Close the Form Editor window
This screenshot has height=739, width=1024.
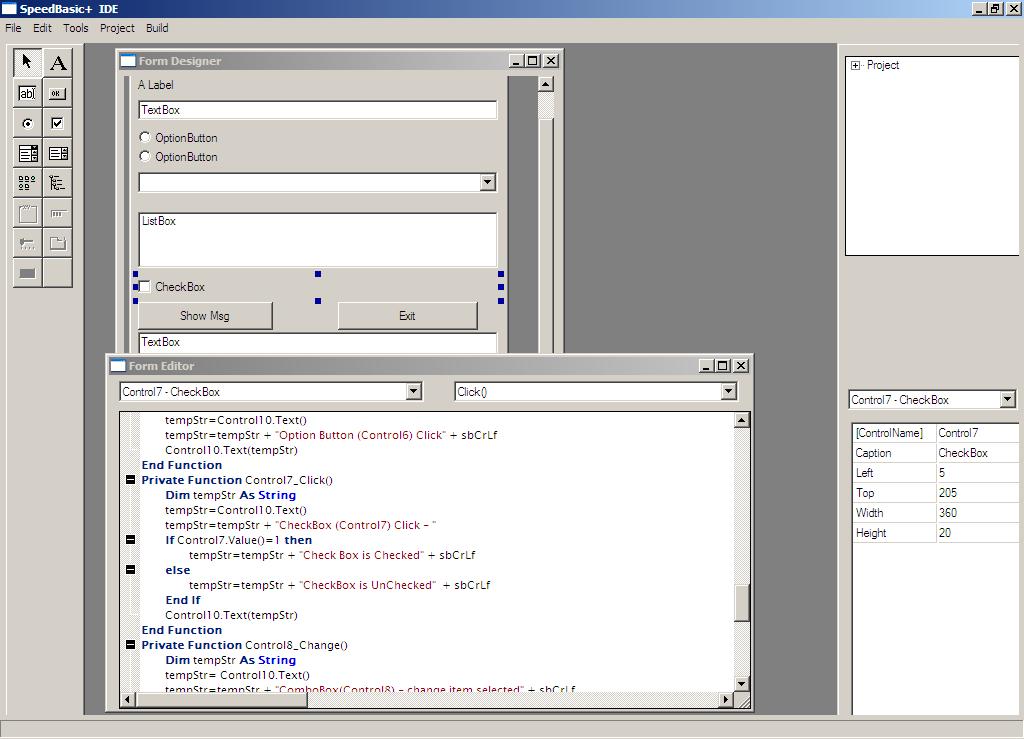click(741, 366)
